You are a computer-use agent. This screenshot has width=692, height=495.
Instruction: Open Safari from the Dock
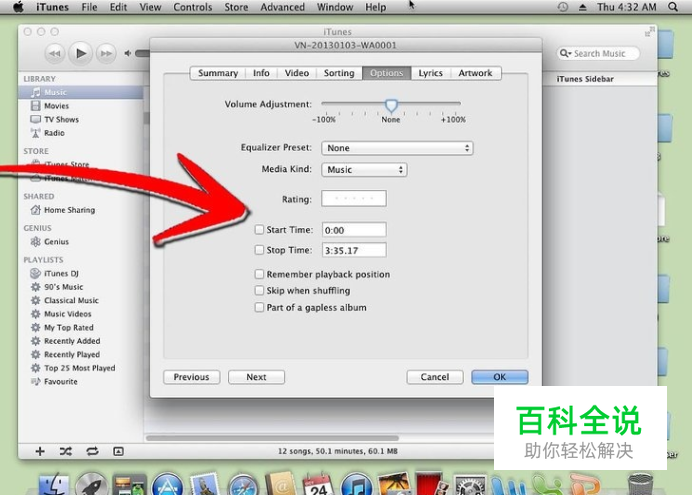click(x=243, y=485)
